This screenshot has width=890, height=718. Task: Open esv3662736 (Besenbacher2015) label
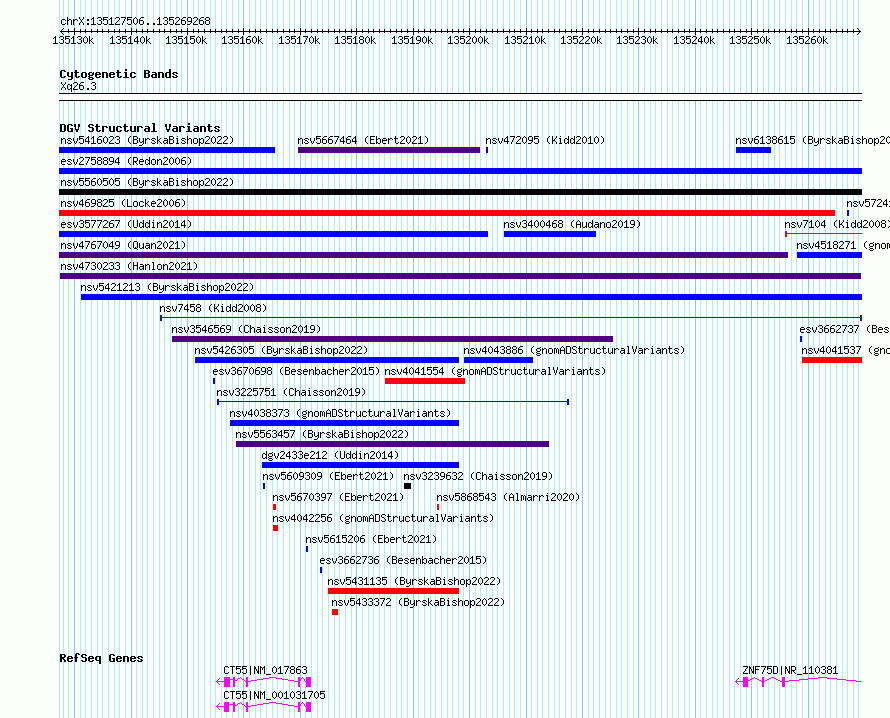point(403,560)
